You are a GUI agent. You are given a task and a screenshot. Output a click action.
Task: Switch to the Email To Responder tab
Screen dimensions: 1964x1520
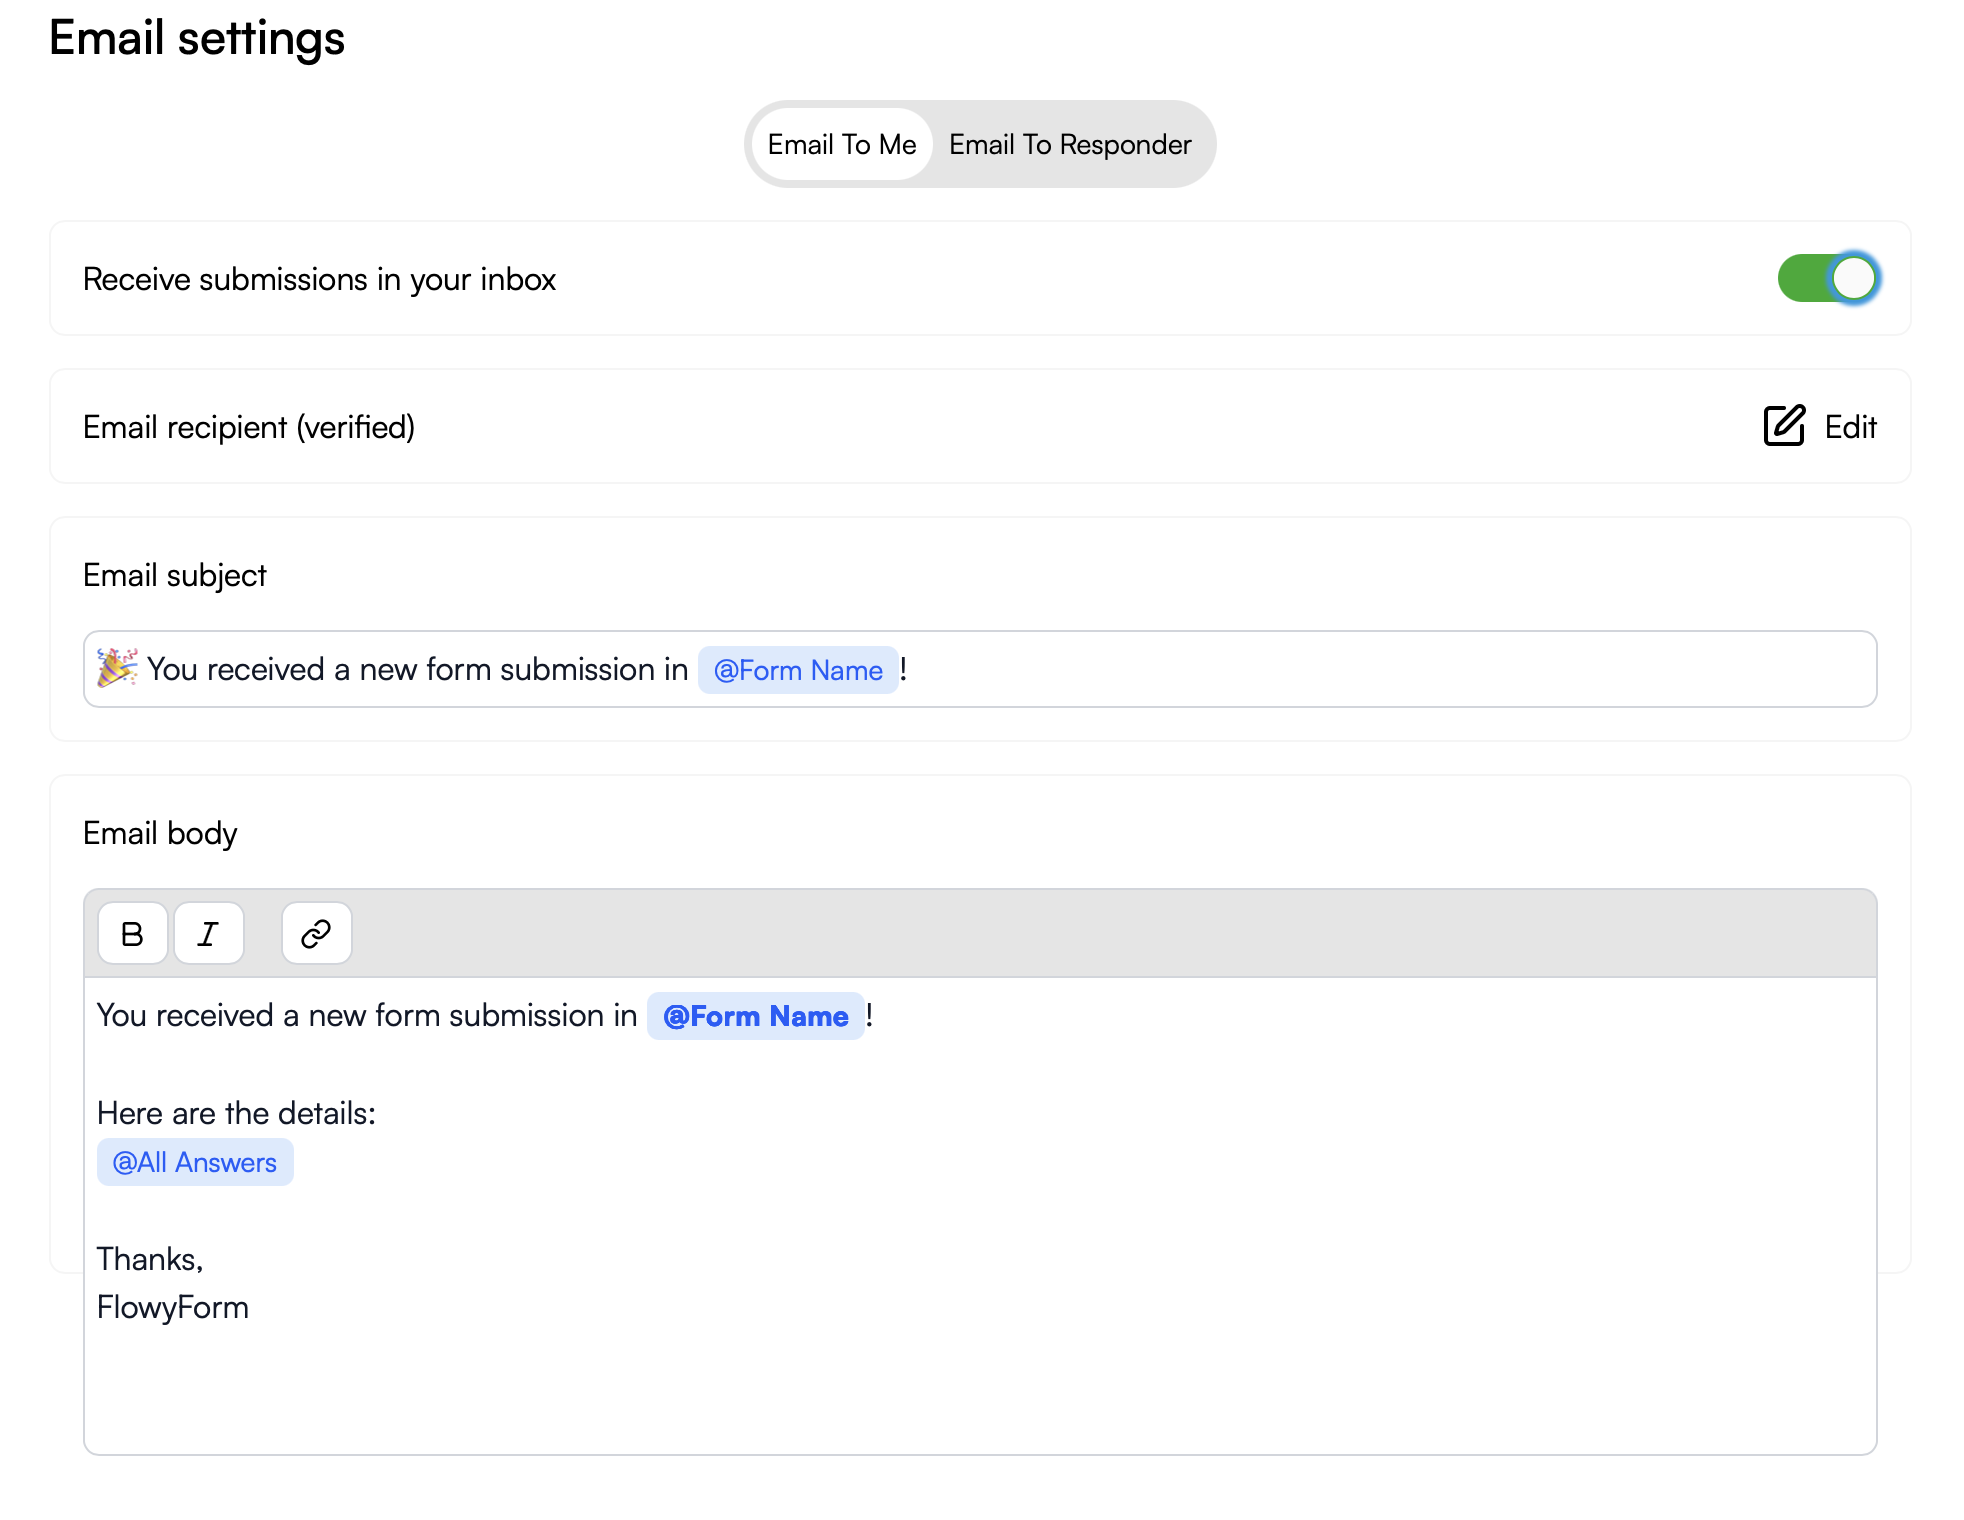(1069, 144)
